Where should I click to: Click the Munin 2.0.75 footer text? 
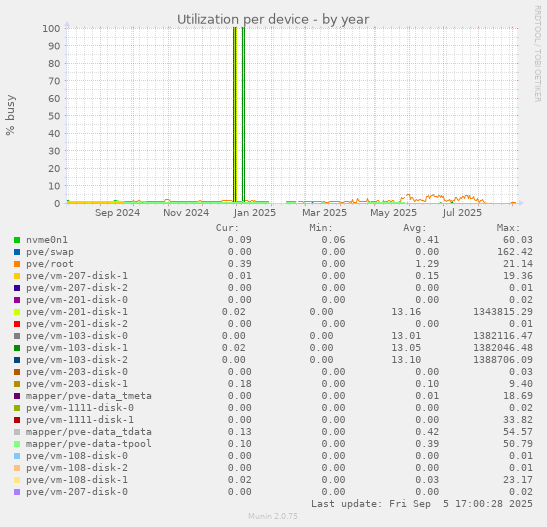[273, 516]
